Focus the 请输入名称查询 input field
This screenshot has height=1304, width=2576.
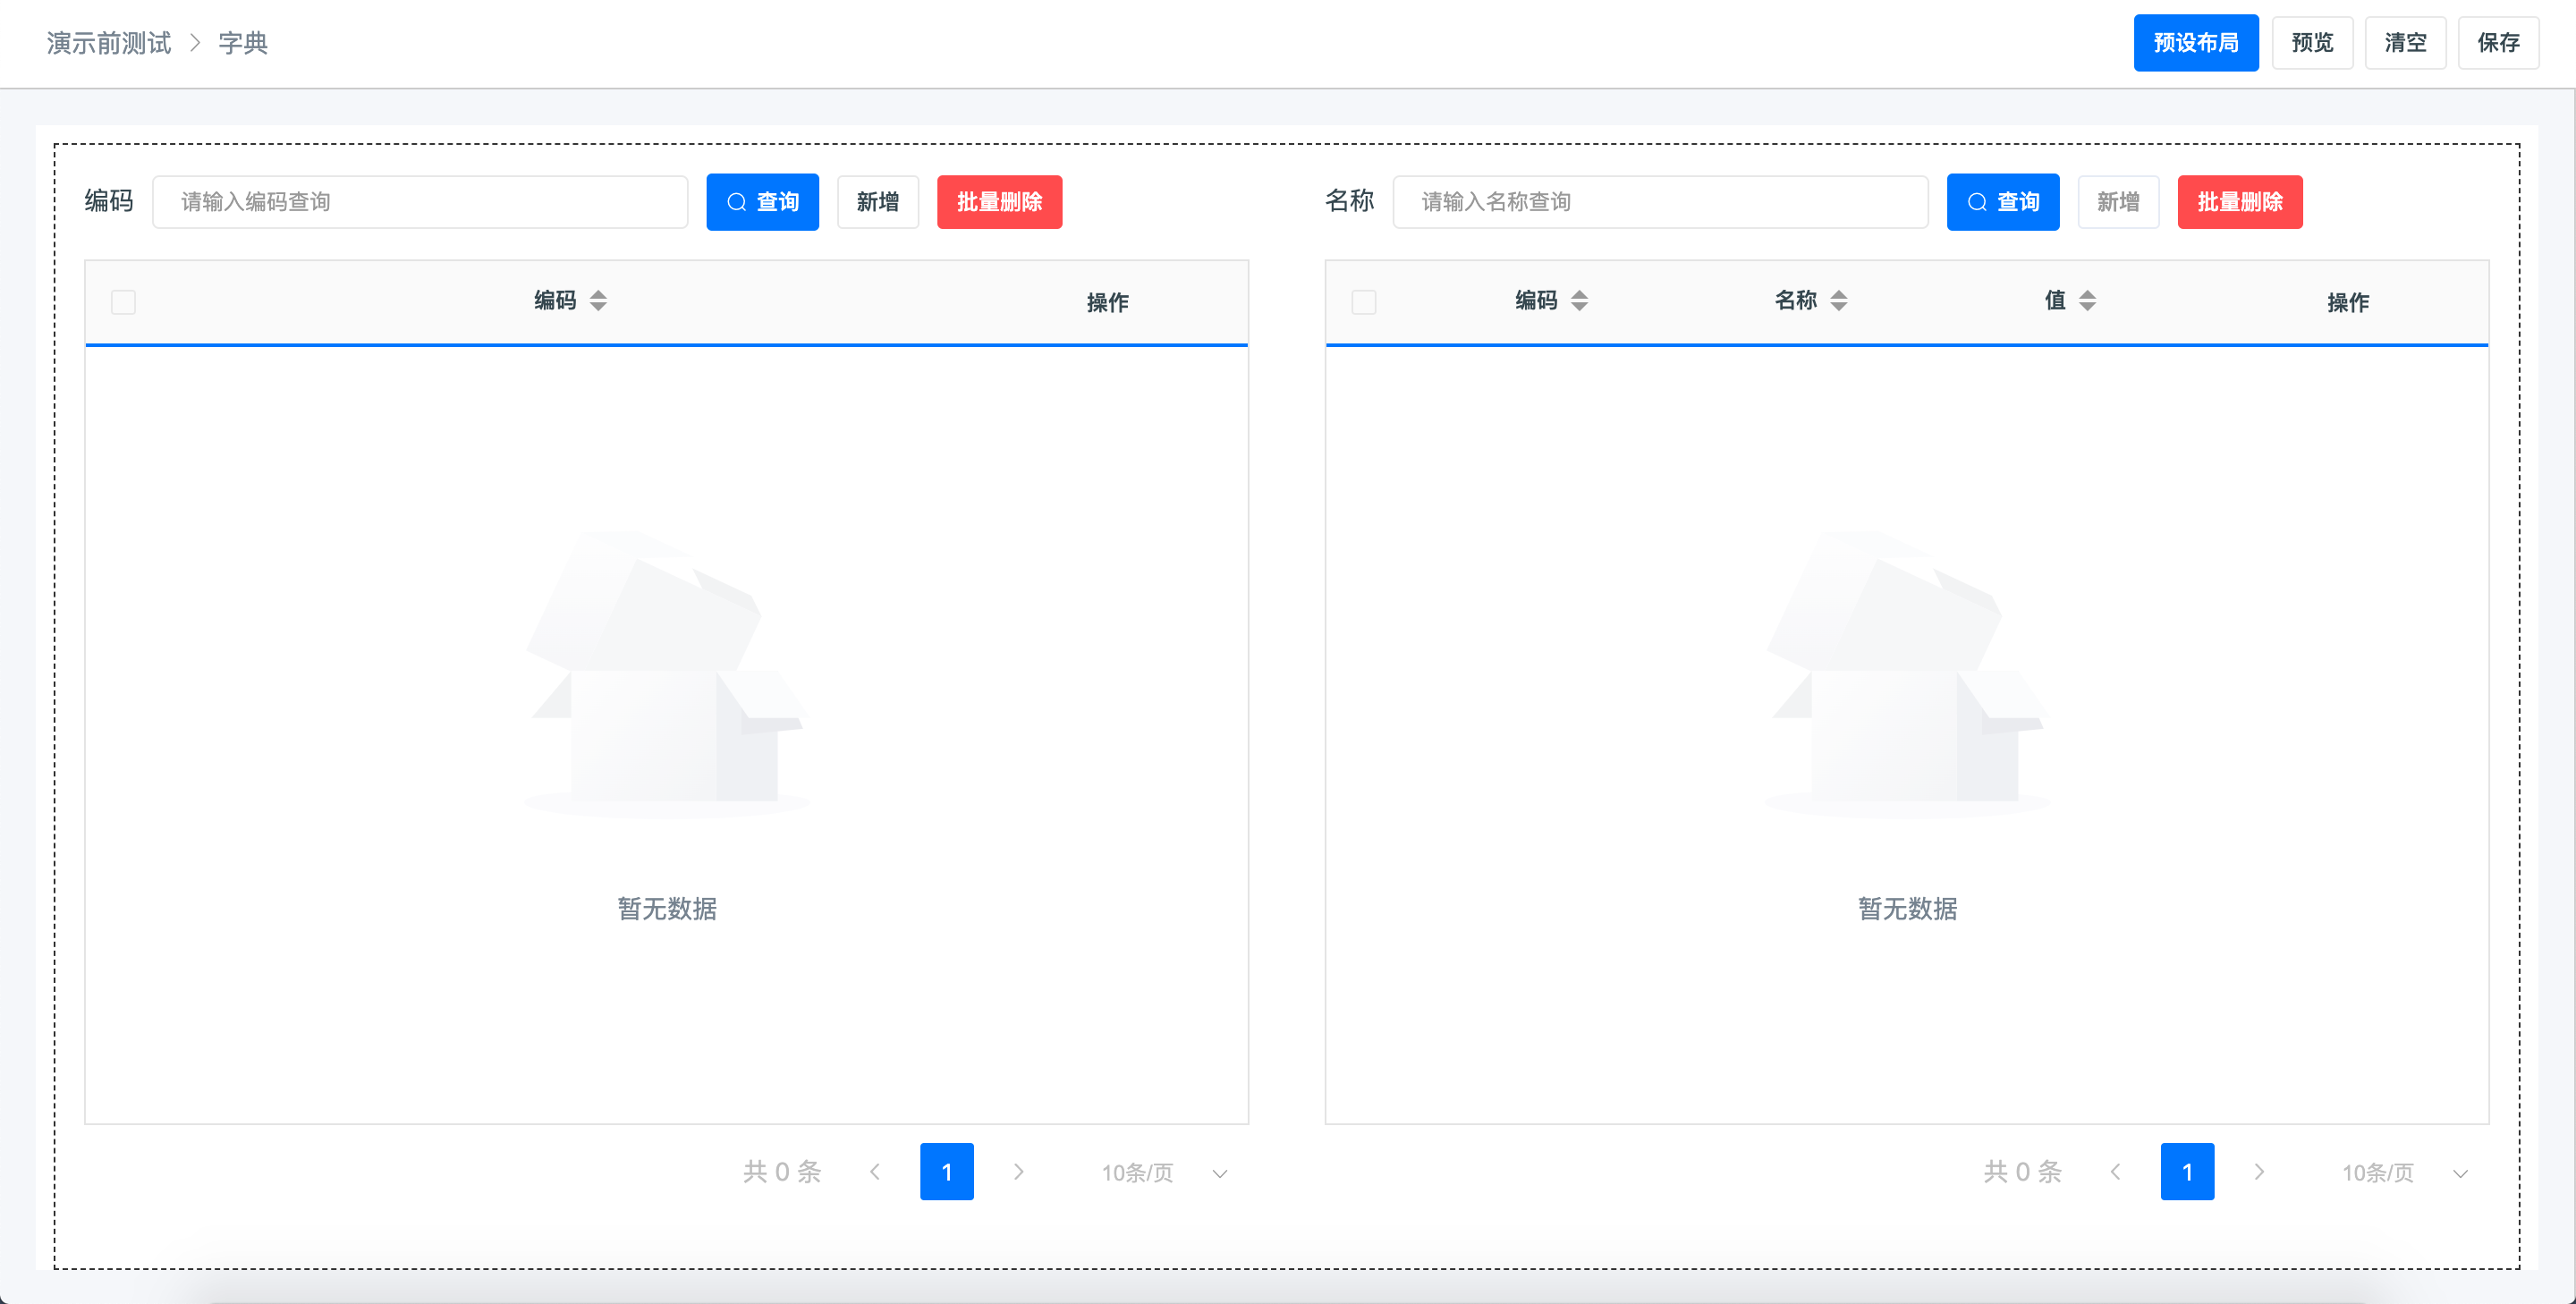pyautogui.click(x=1660, y=202)
